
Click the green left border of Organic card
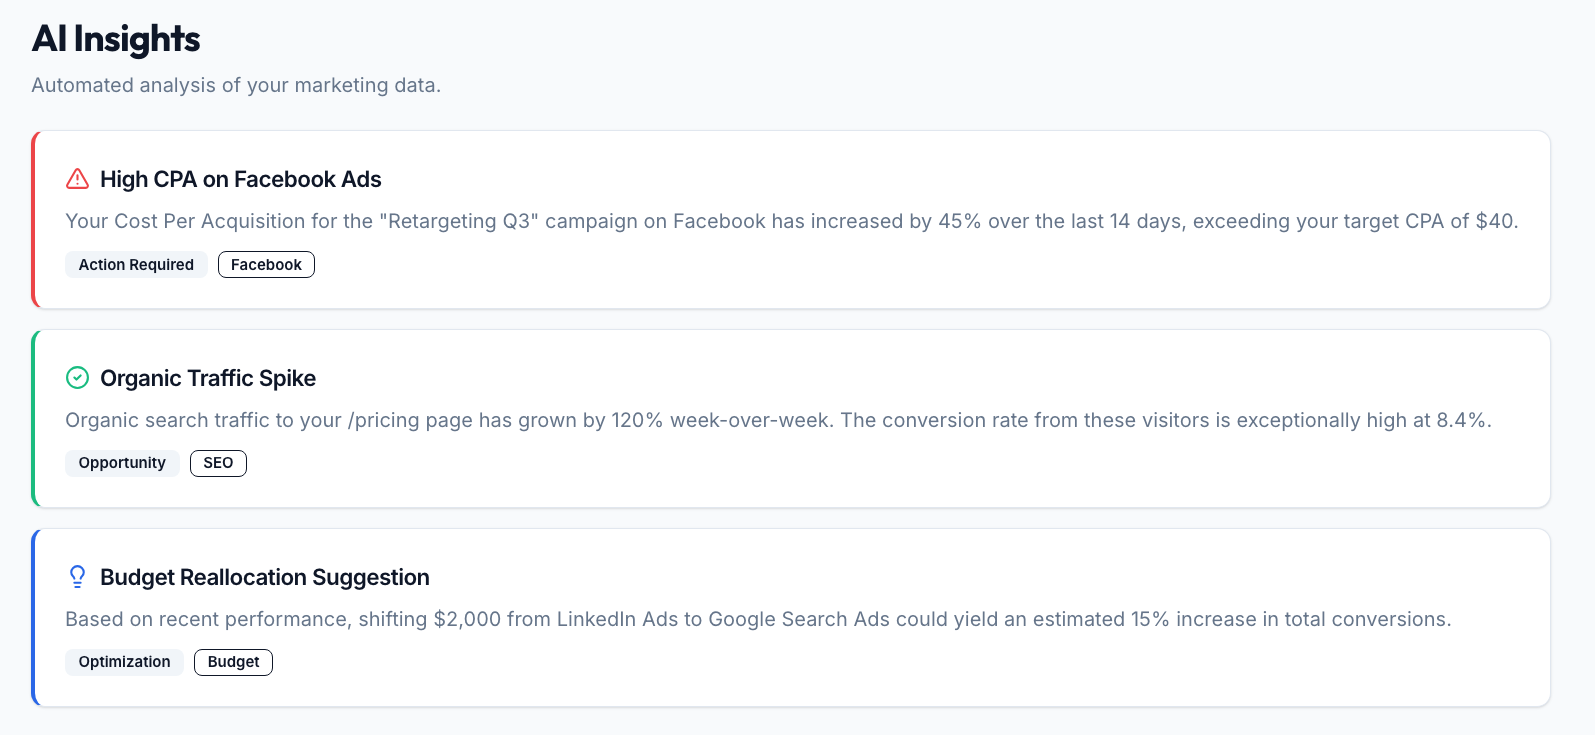coord(34,418)
